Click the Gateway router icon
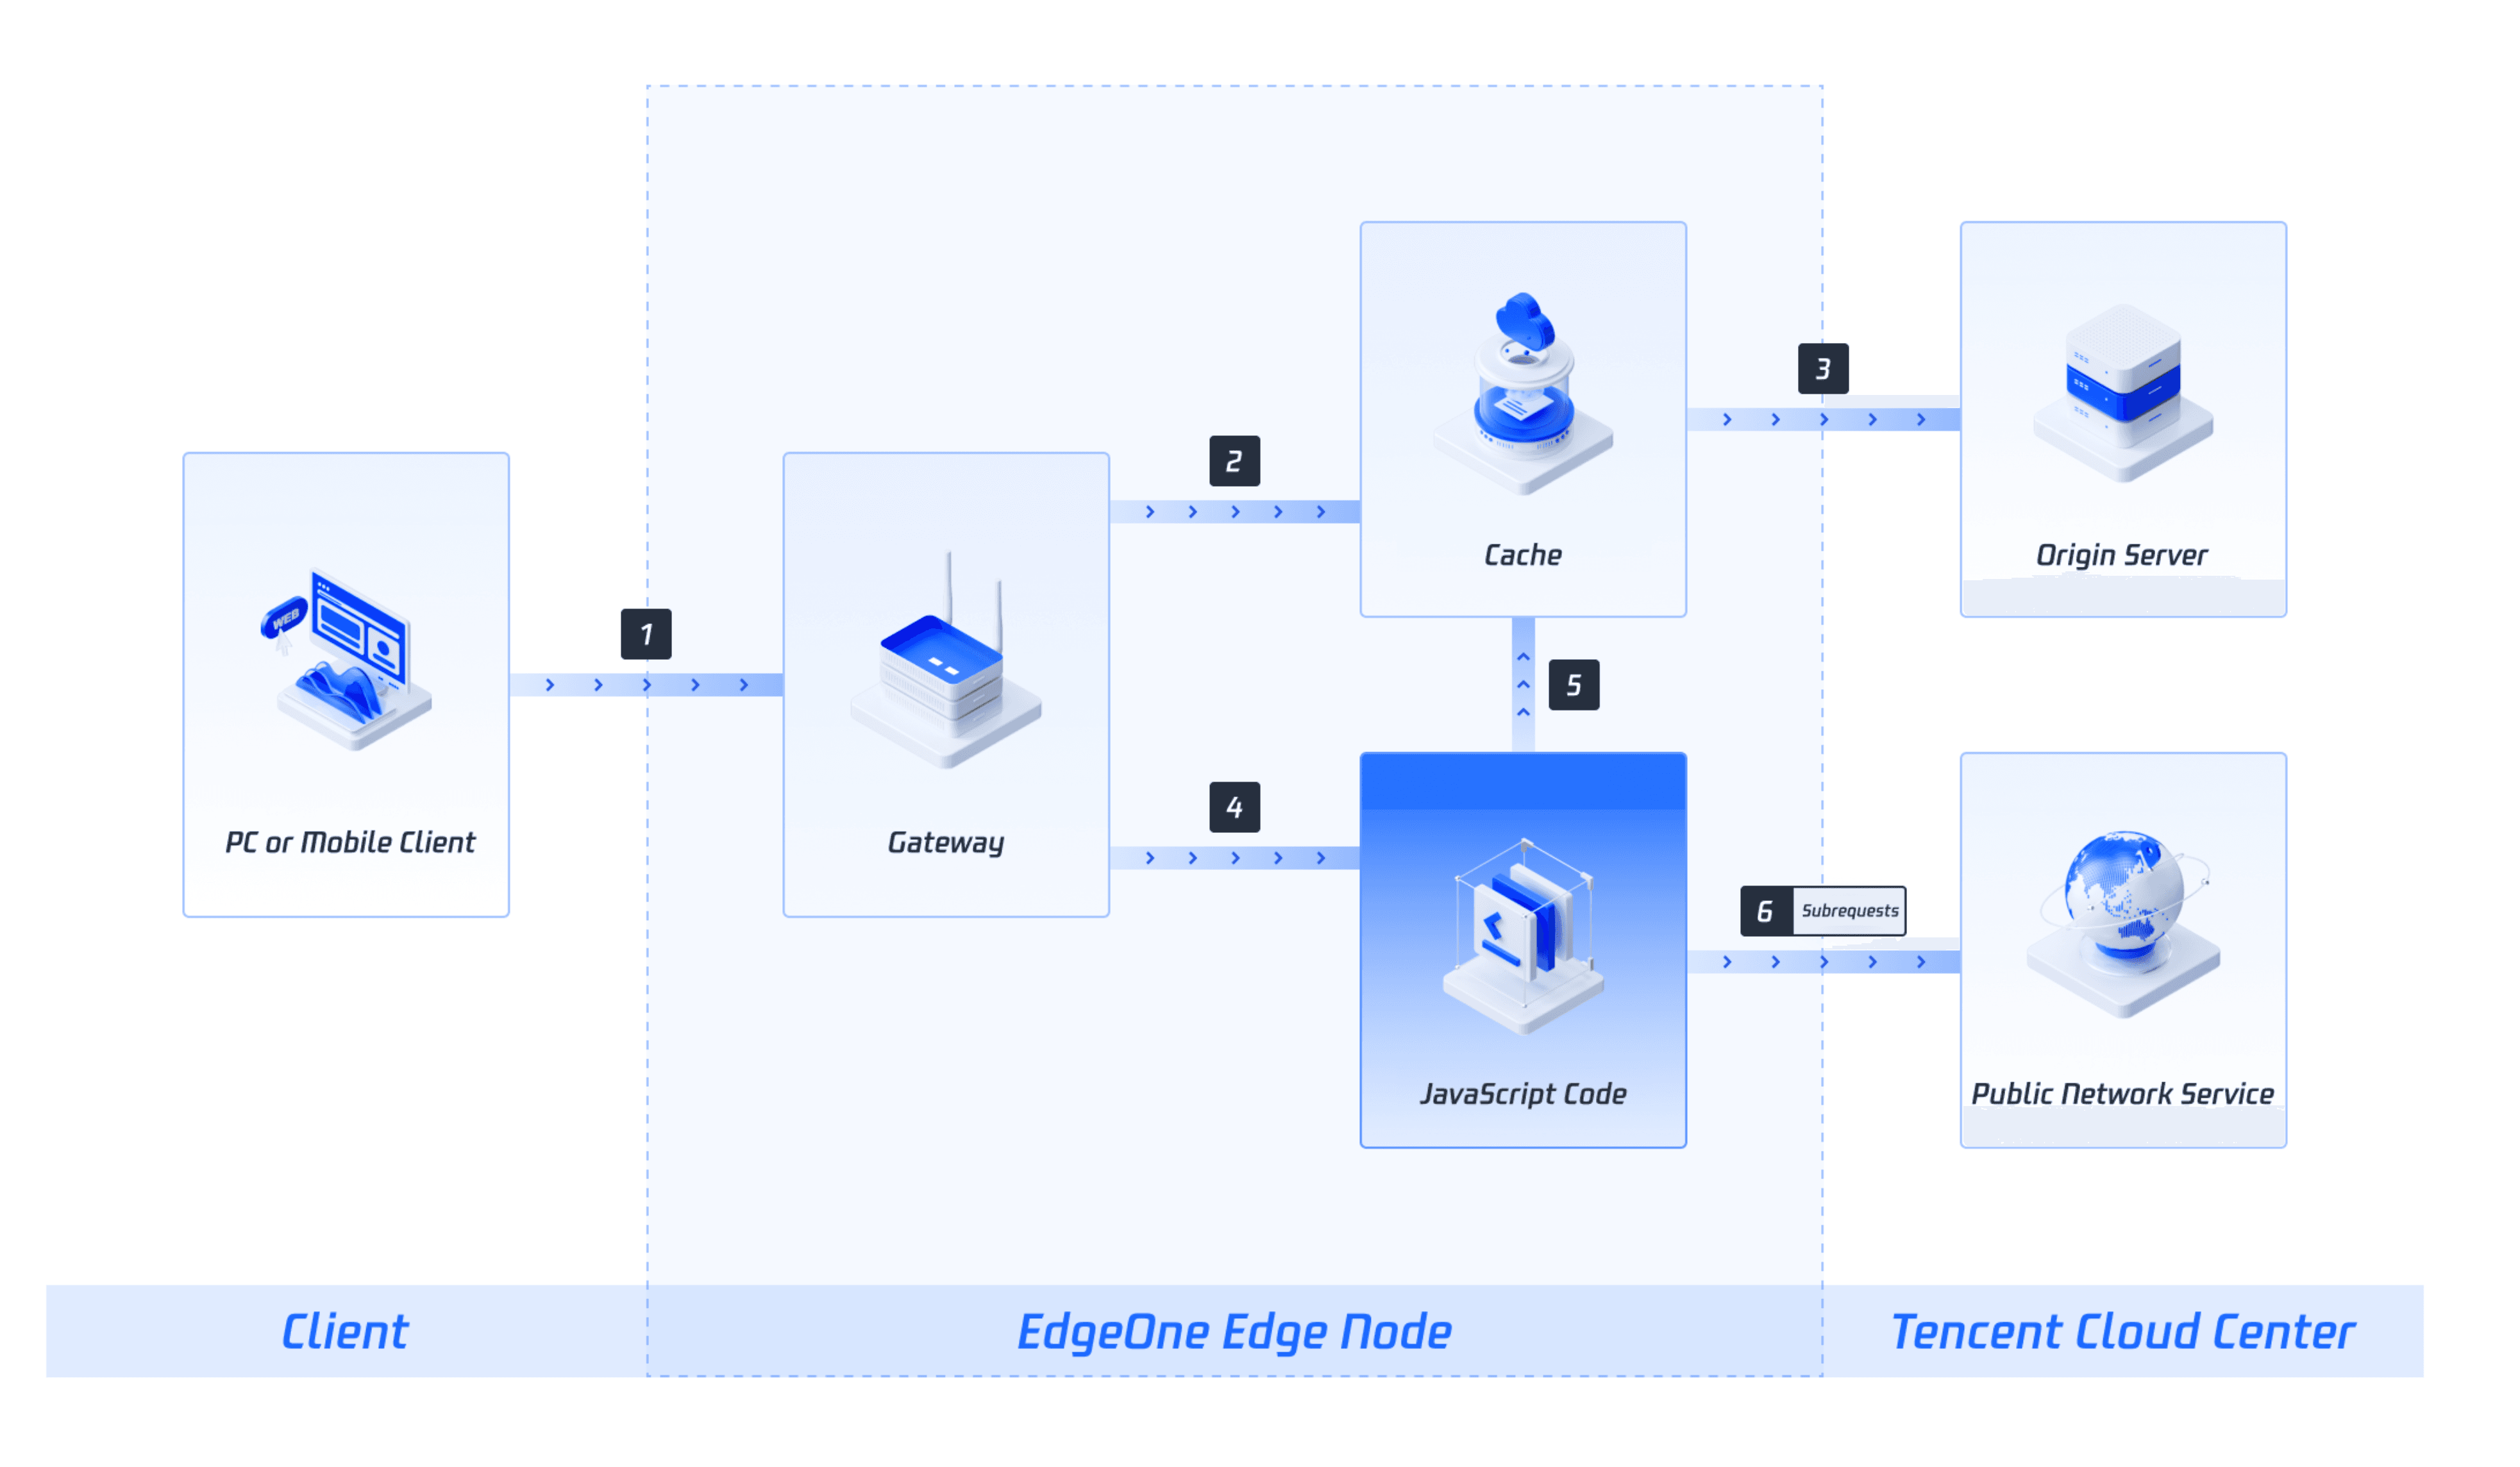 (946, 661)
